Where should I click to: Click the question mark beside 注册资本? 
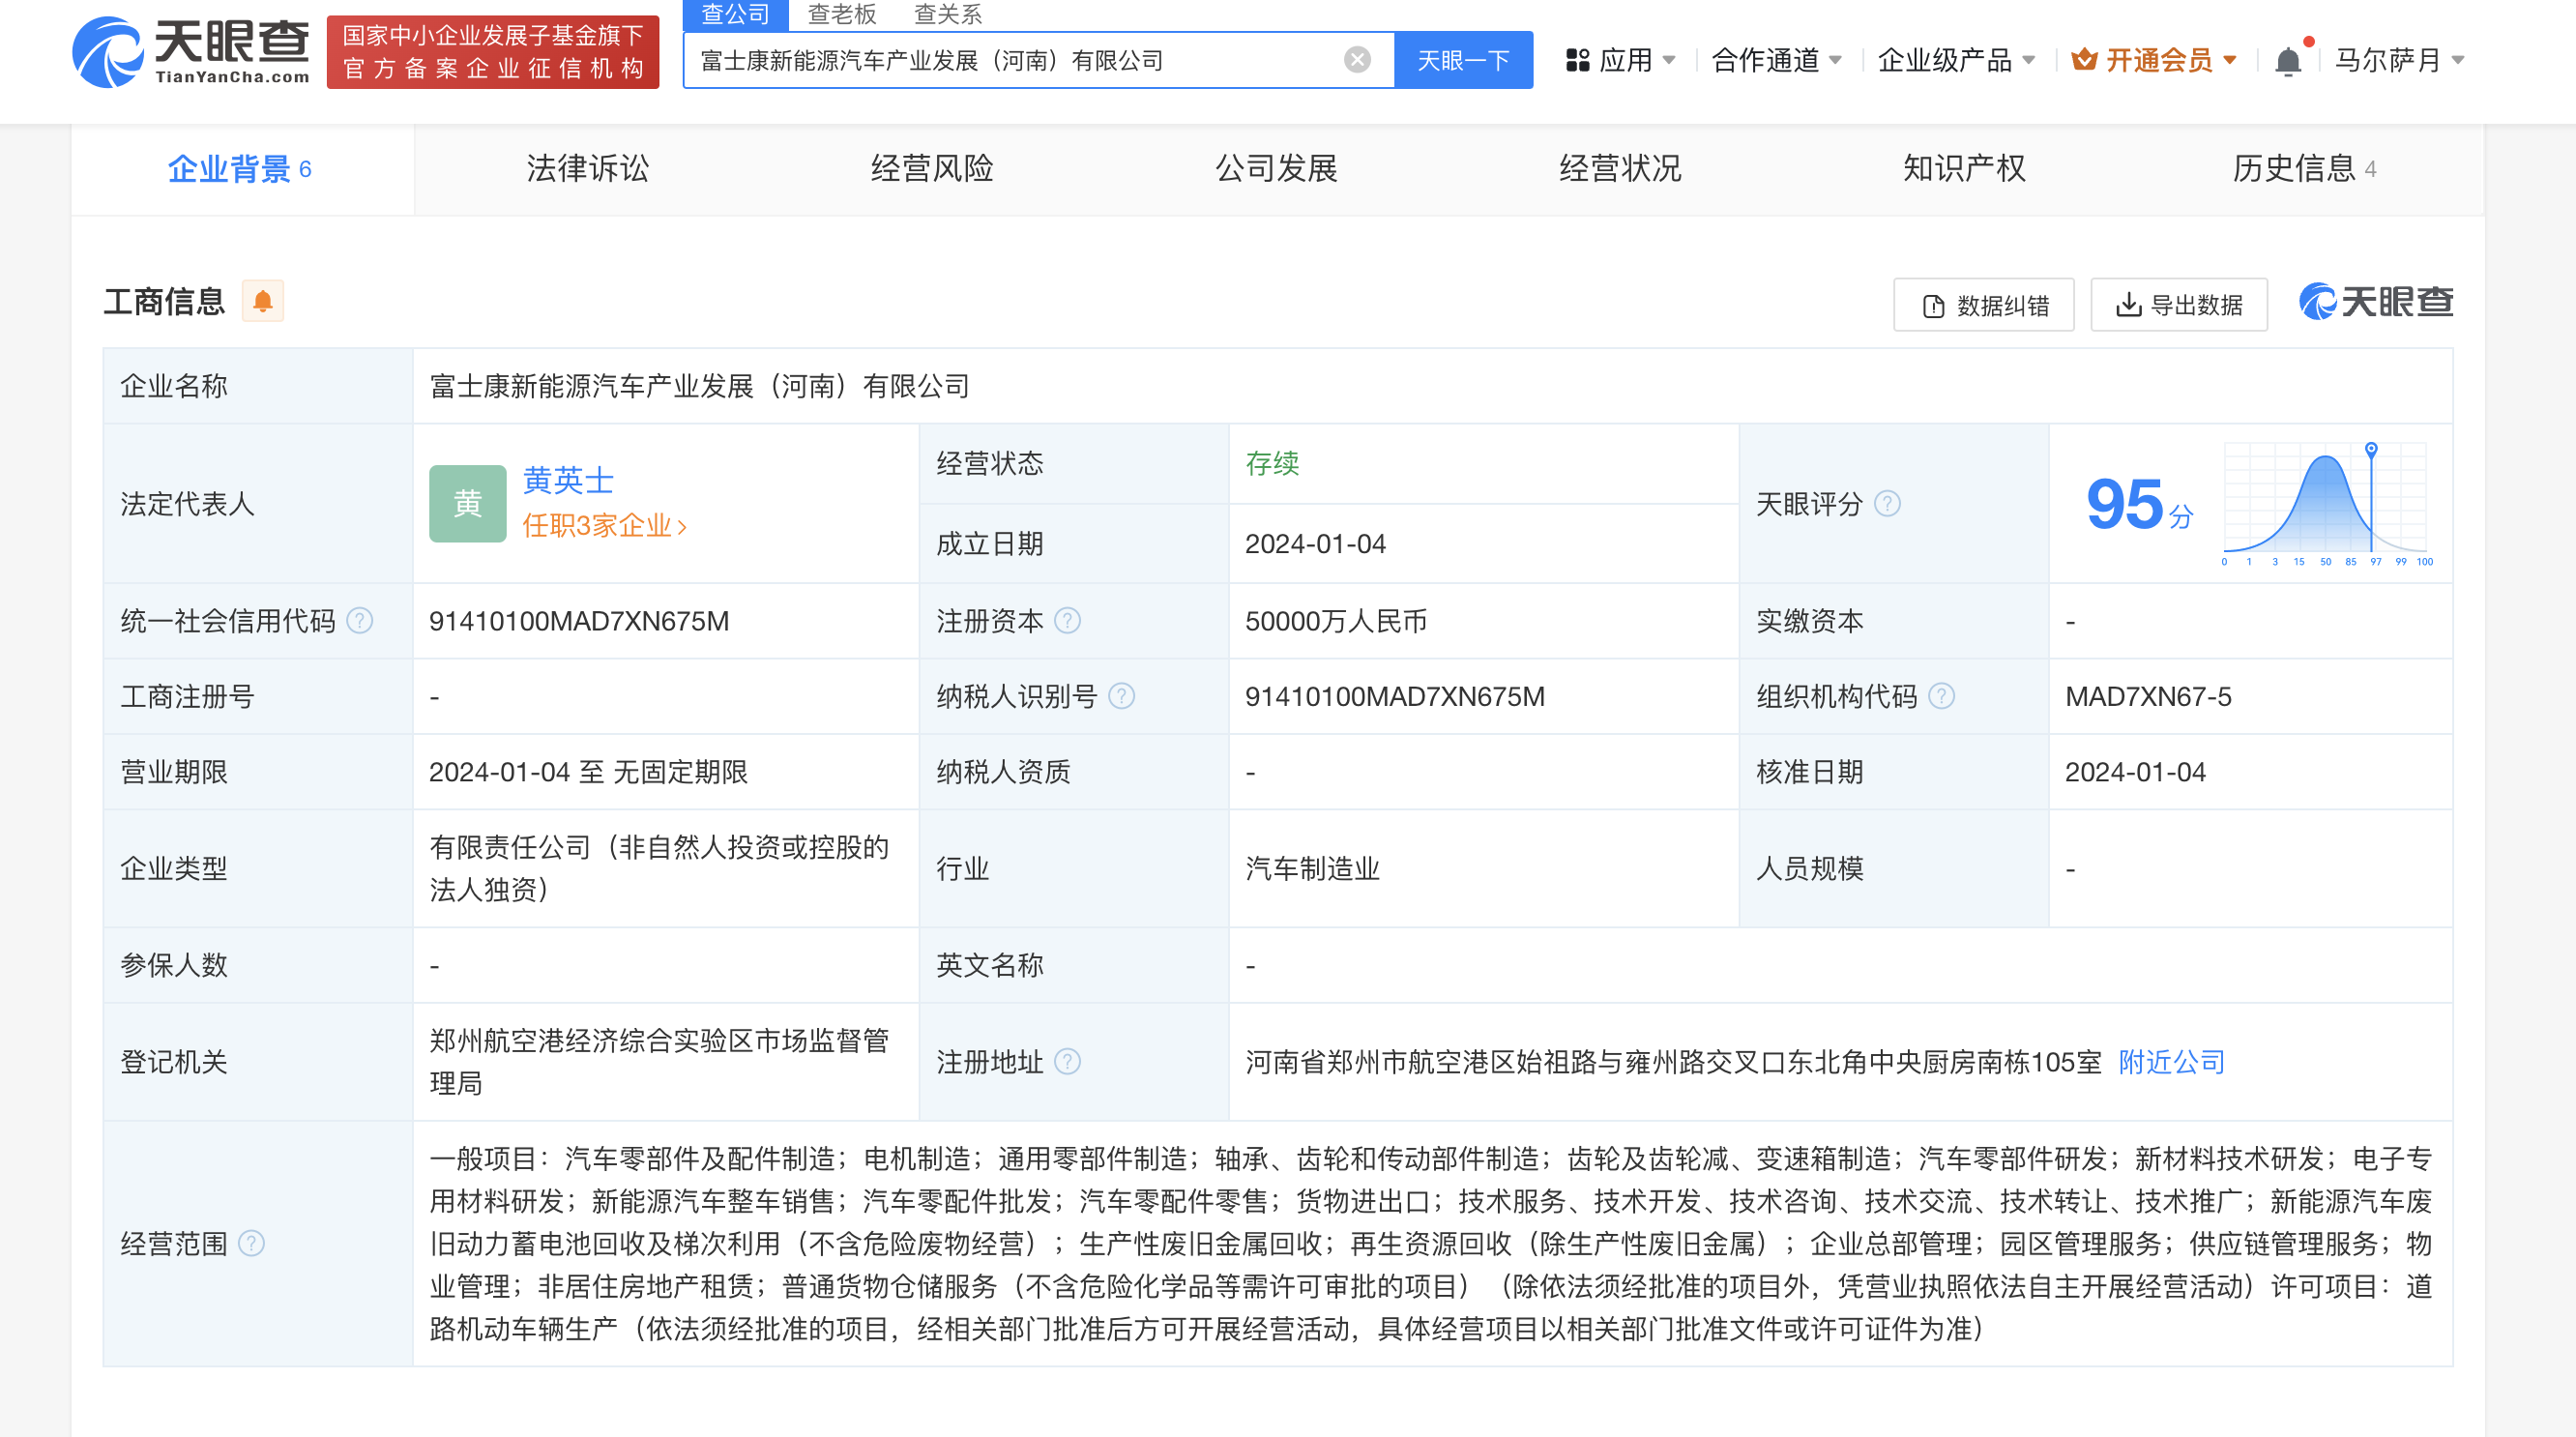tap(1069, 620)
